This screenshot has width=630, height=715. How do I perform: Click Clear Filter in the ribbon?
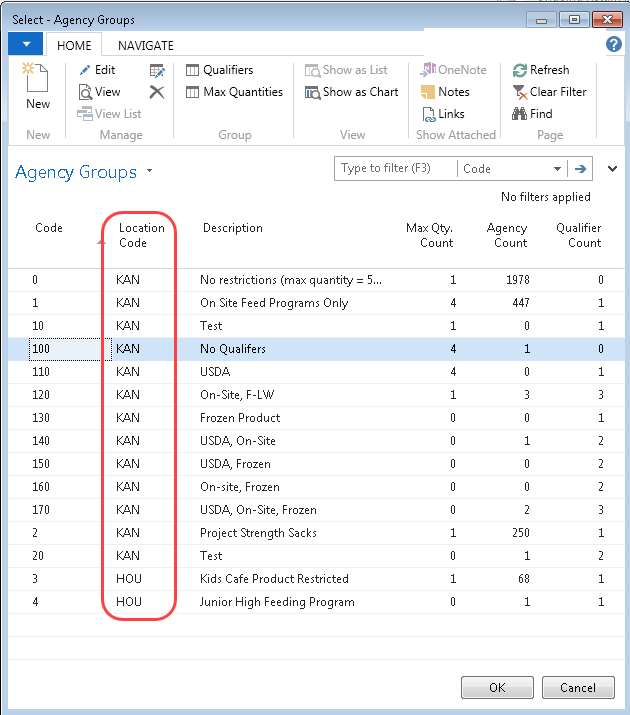click(x=548, y=92)
